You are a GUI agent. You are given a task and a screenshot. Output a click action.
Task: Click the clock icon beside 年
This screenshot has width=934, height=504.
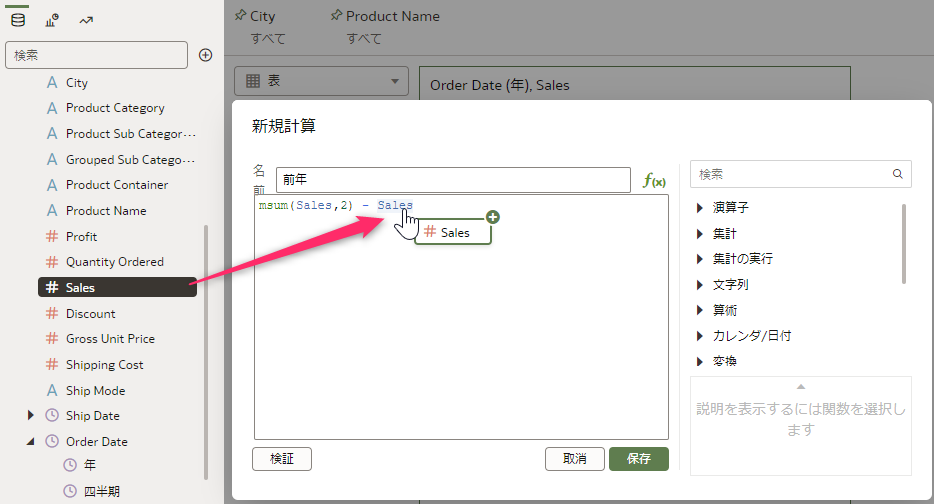[x=70, y=465]
